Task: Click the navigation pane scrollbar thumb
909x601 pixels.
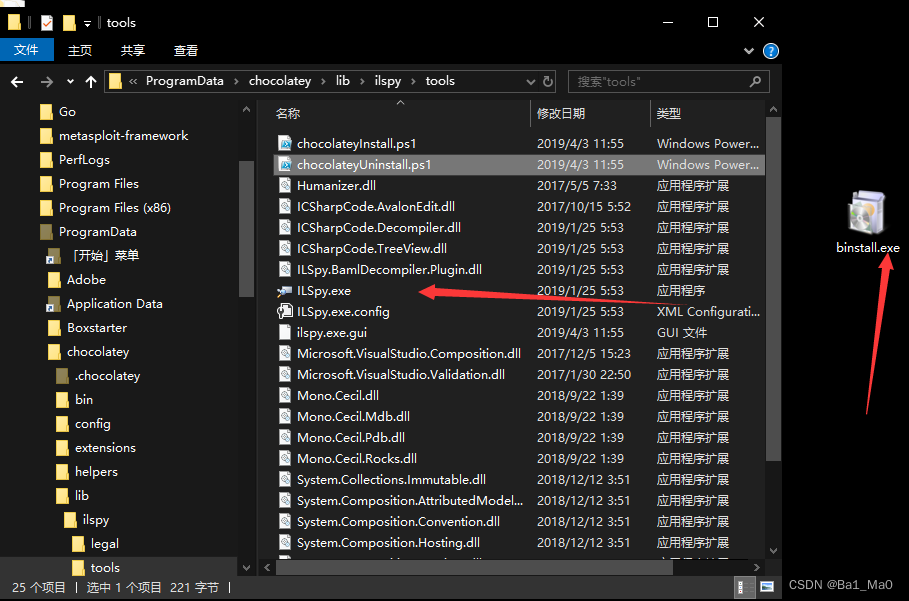Action: click(x=246, y=229)
